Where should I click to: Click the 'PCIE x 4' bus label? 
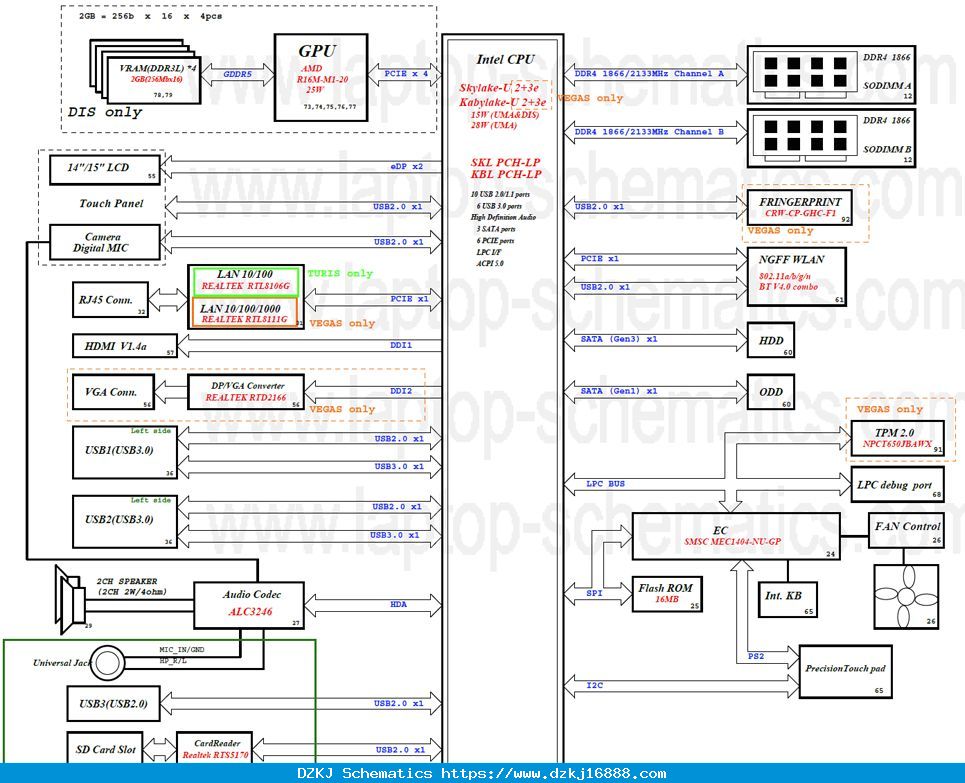pyautogui.click(x=406, y=73)
